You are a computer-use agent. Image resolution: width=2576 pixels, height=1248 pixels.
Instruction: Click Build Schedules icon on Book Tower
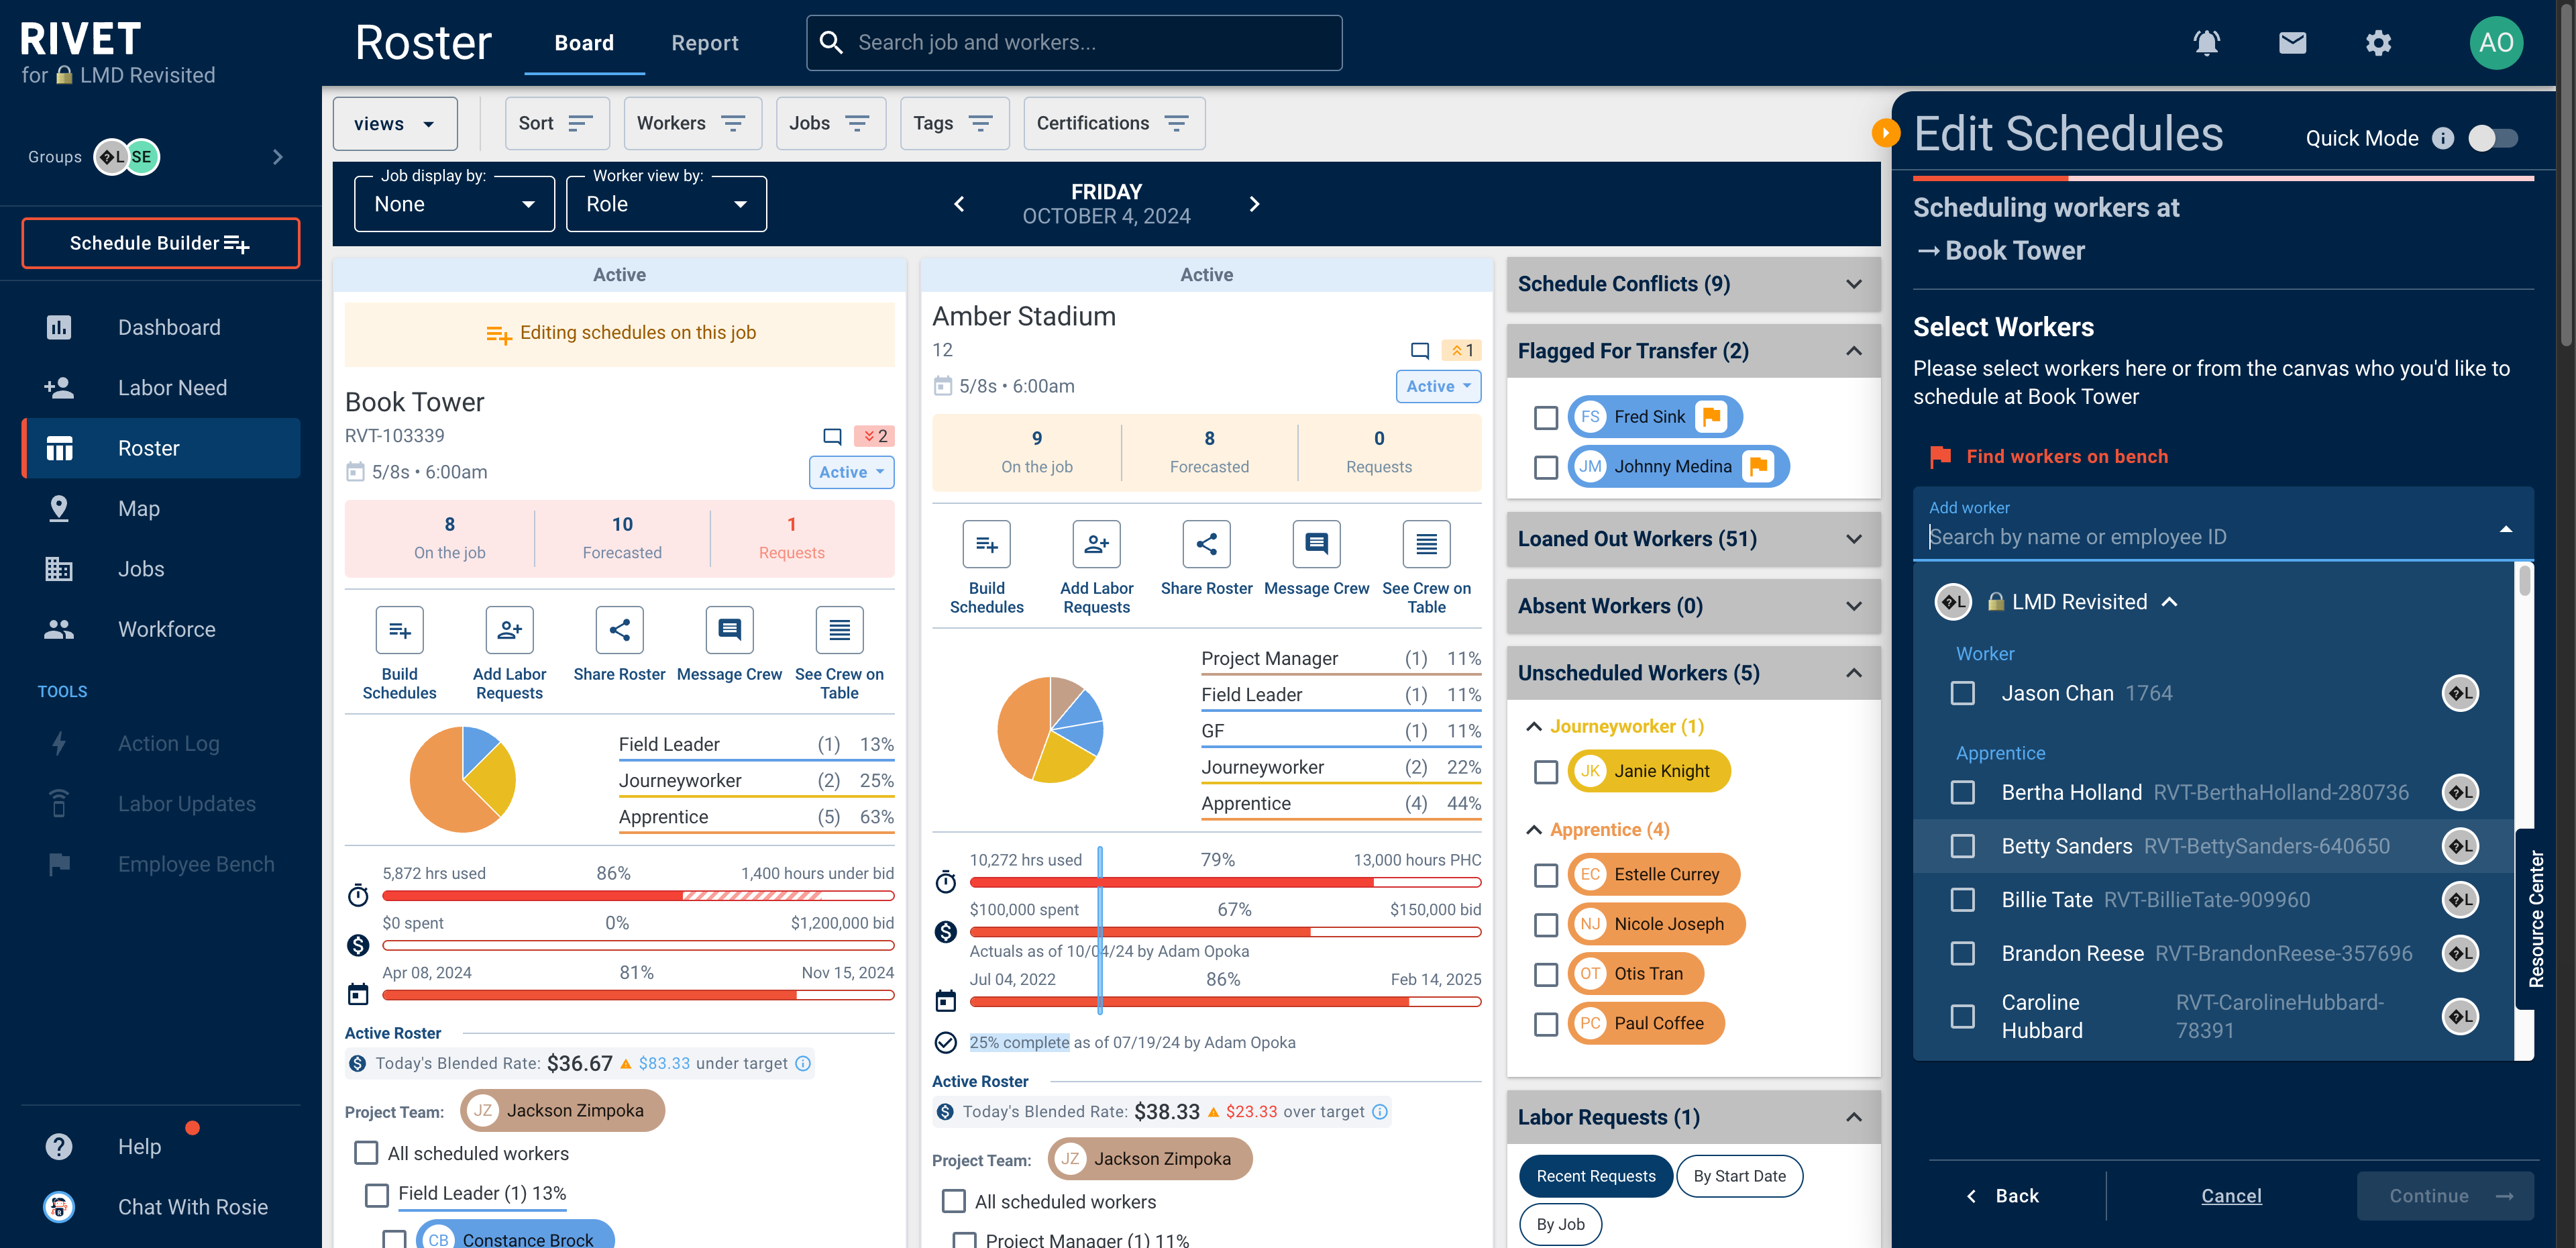[399, 630]
